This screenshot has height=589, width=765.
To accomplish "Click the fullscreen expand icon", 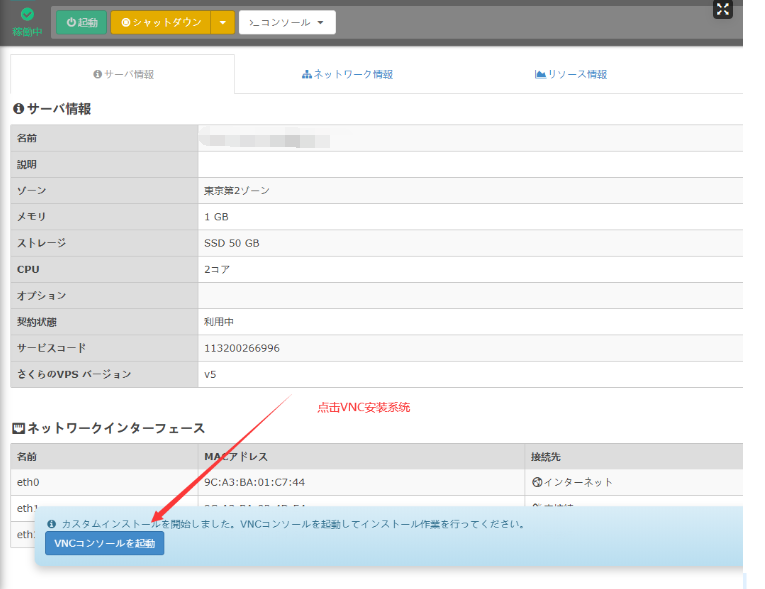I will tap(723, 9).
